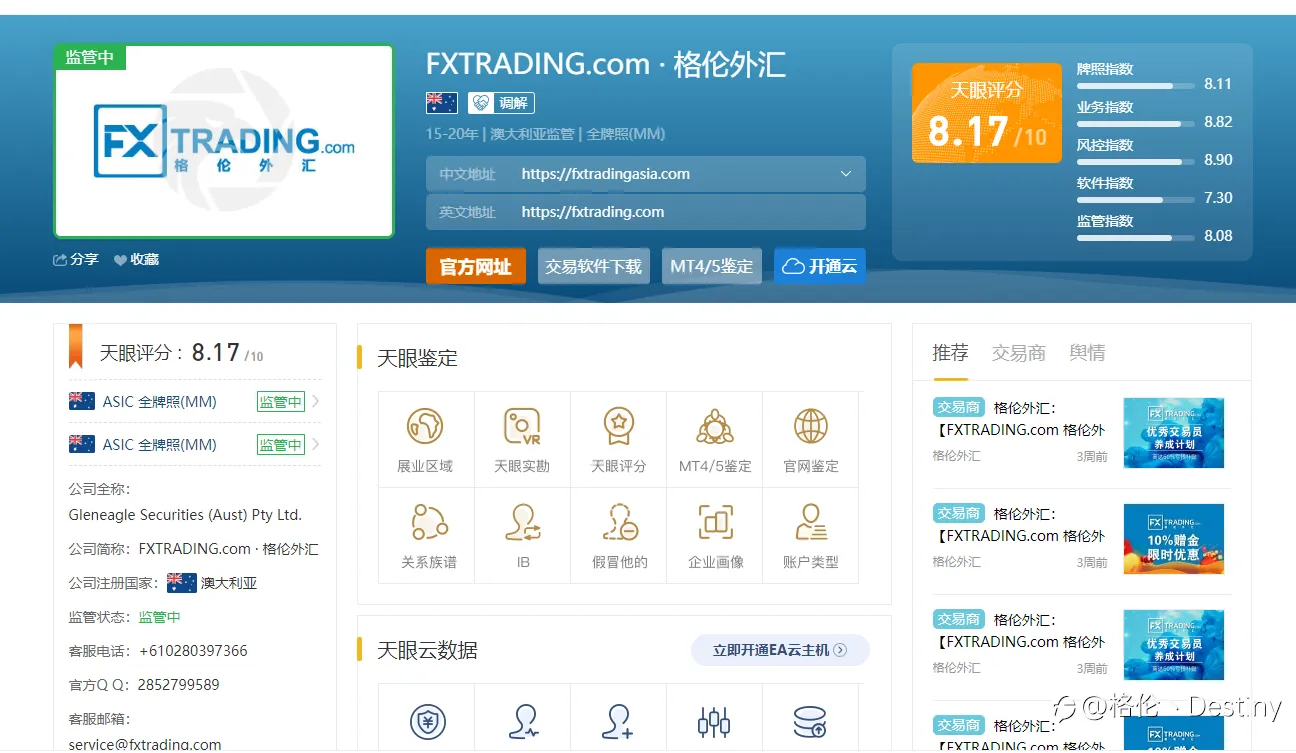This screenshot has height=753, width=1296.
Task: Expand the first ASIC 全牌照(MM) row chevron
Action: (316, 402)
